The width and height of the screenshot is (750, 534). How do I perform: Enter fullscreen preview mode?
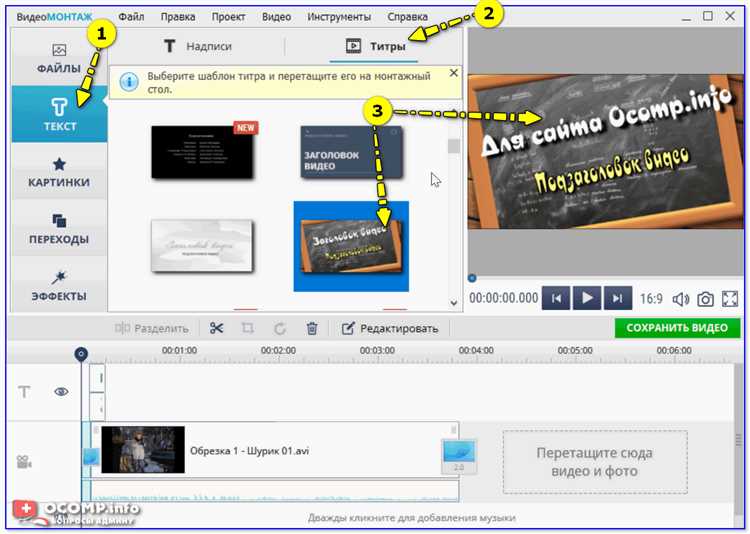[730, 298]
